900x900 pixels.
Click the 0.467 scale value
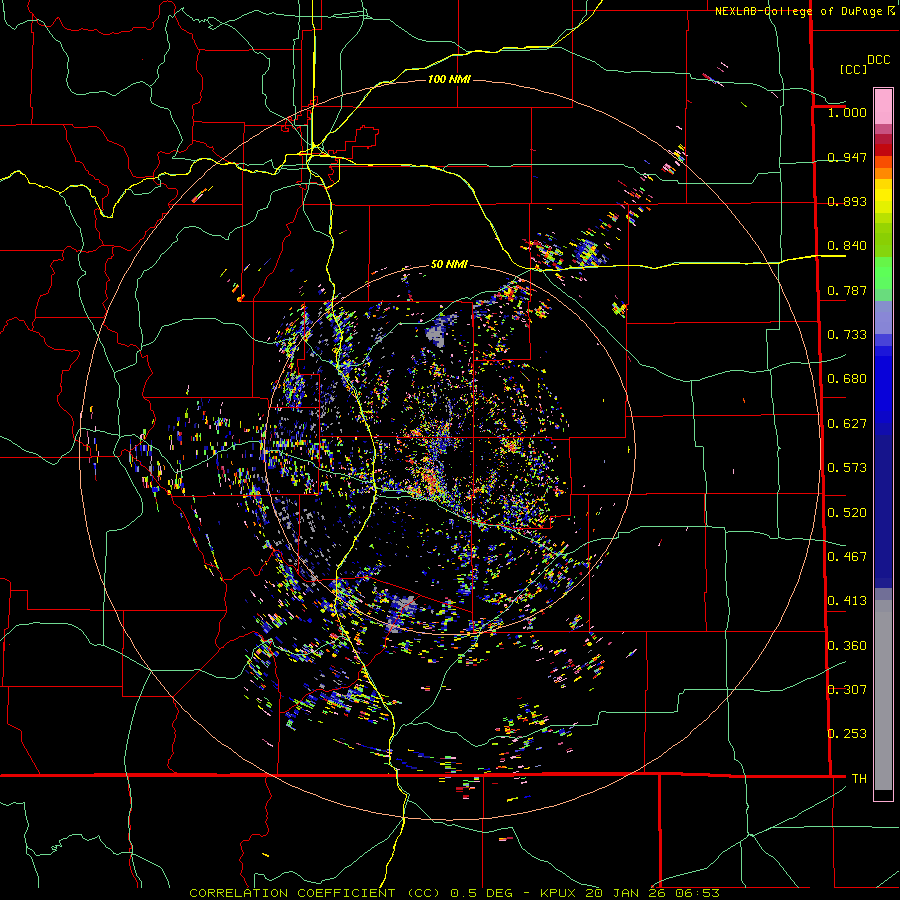point(847,557)
